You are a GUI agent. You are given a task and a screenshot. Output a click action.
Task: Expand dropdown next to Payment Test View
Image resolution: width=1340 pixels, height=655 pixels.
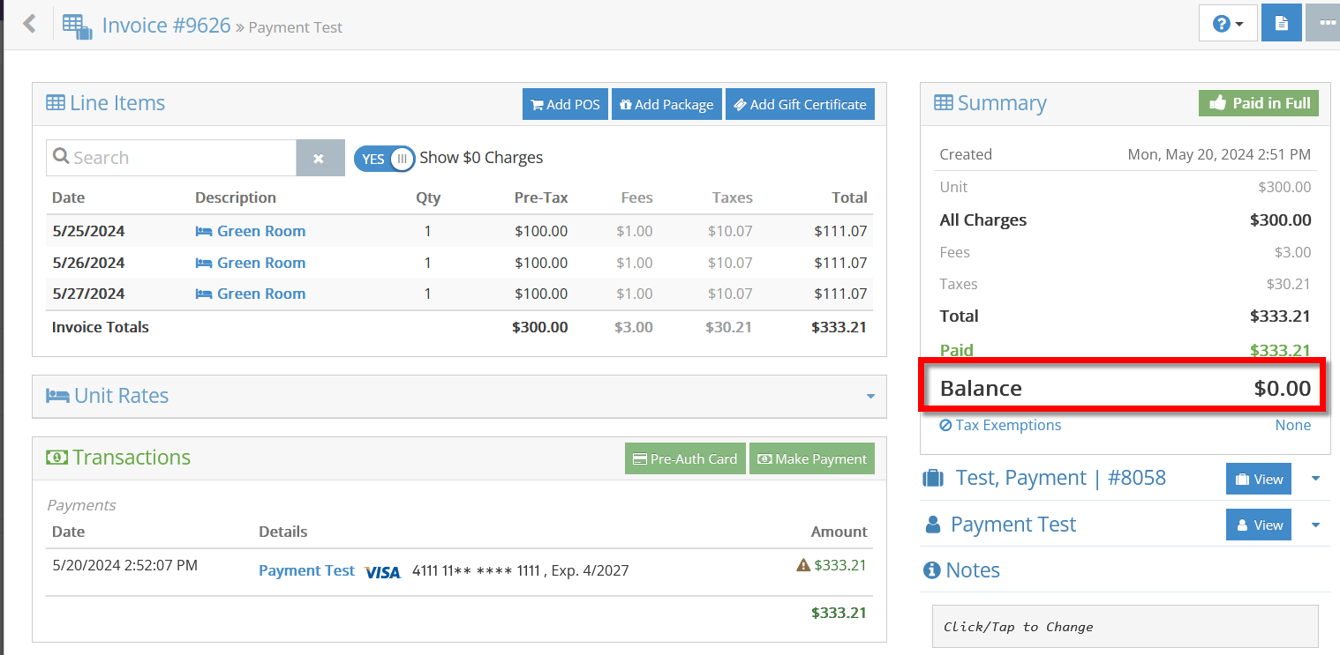click(x=1315, y=525)
